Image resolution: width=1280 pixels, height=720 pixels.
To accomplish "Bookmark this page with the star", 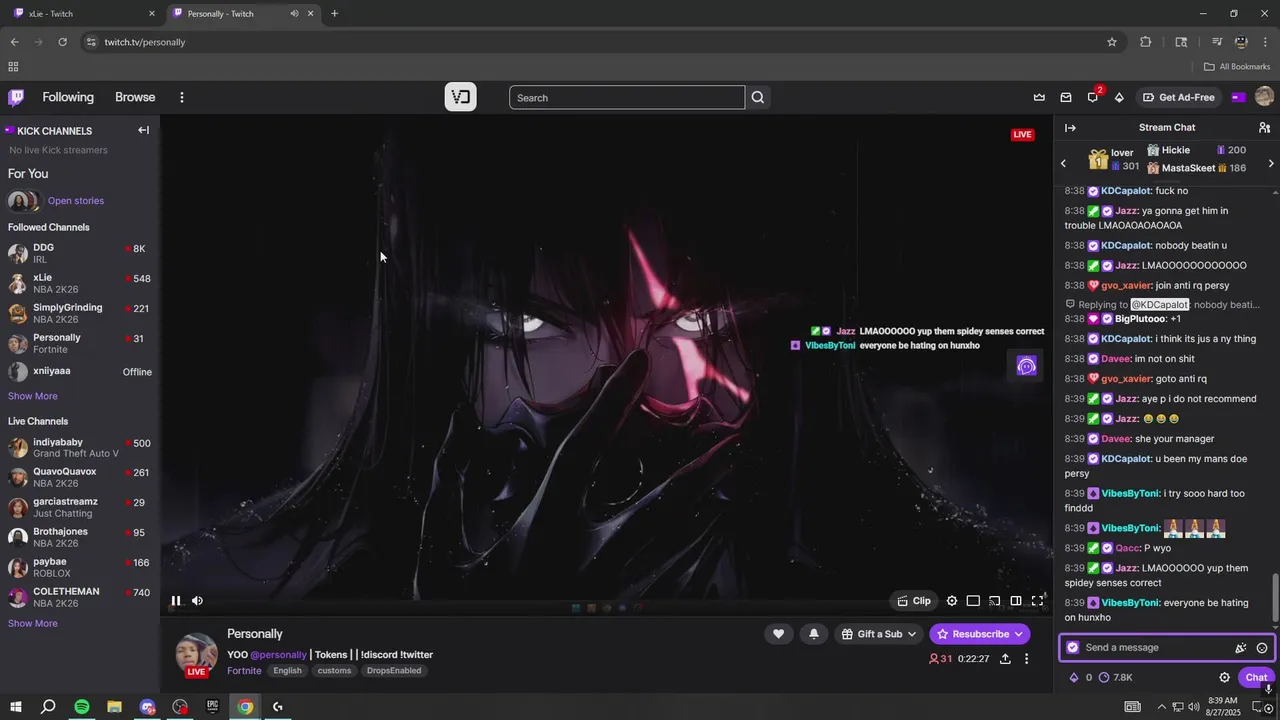I will 1112,42.
